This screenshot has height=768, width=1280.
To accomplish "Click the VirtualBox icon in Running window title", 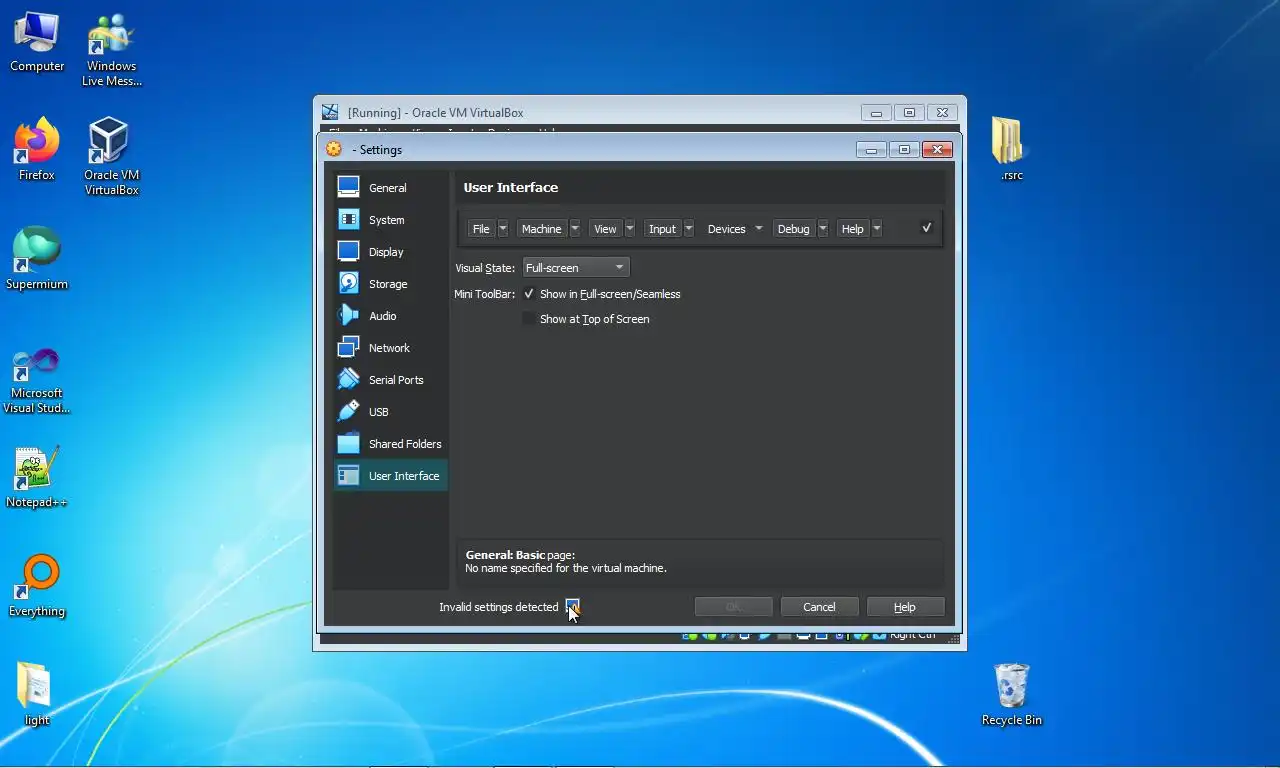I will tap(329, 112).
